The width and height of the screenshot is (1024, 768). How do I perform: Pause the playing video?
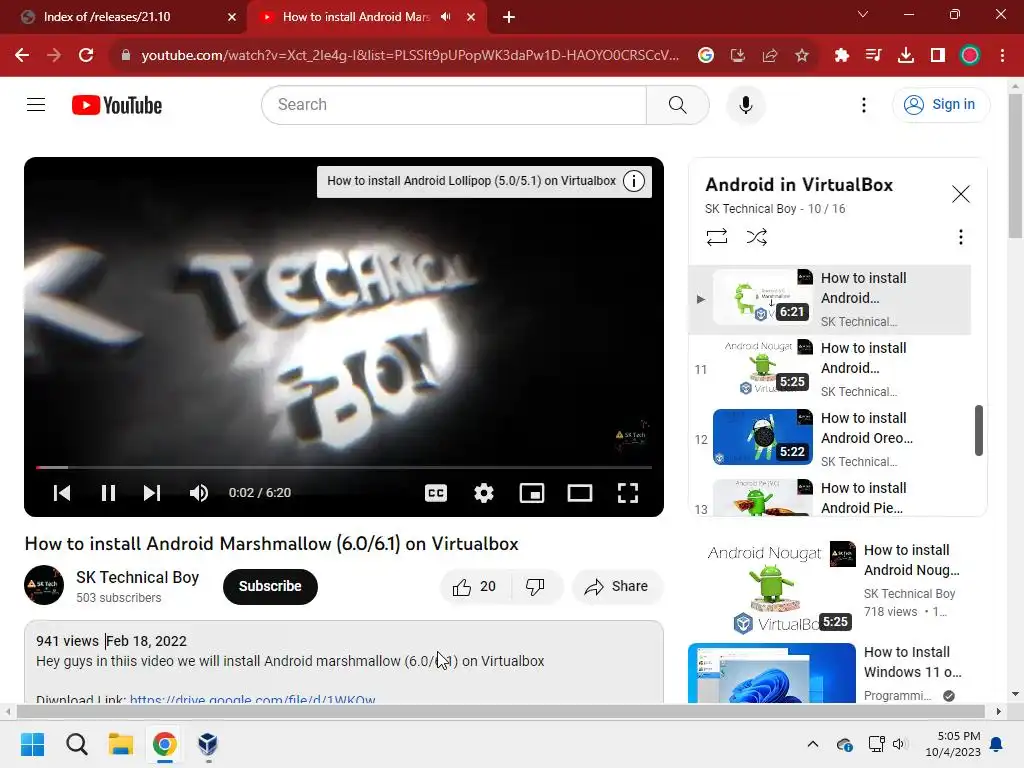tap(108, 492)
